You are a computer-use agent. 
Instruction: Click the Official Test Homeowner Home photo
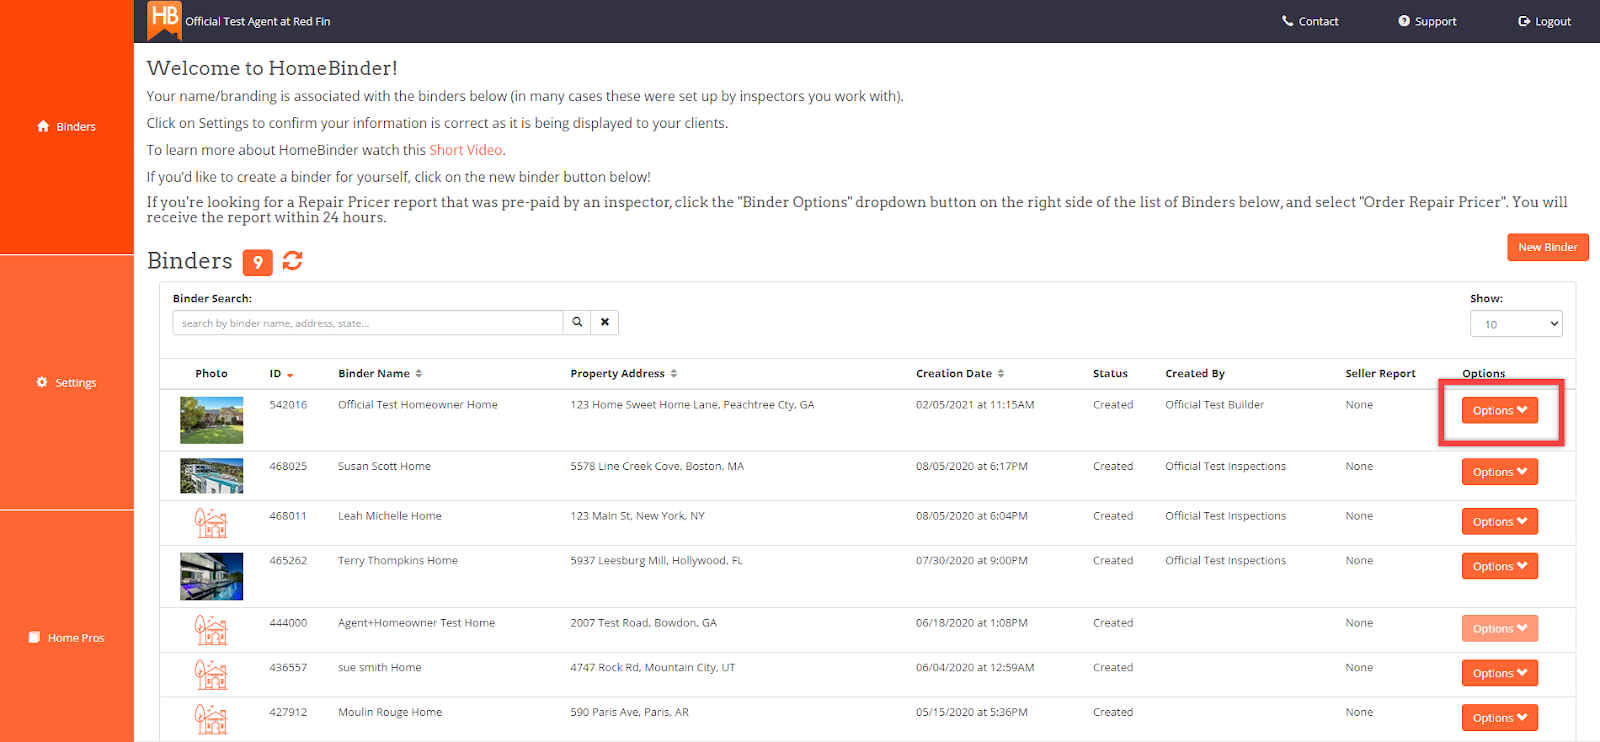click(211, 420)
